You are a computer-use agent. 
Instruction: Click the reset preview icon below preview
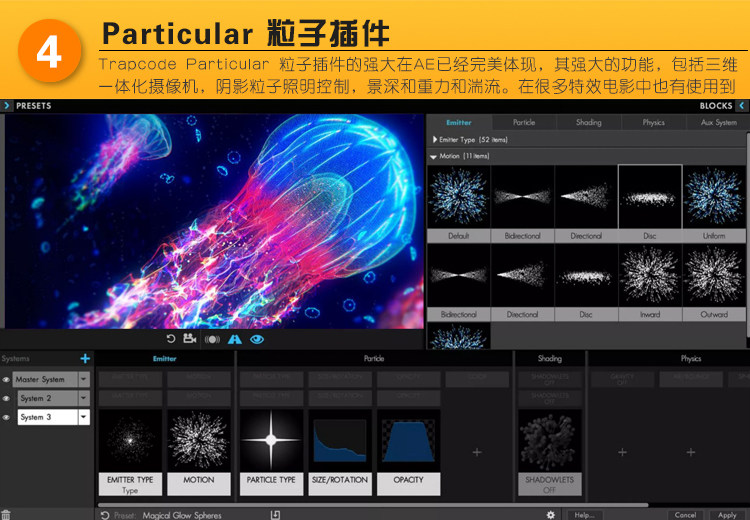click(x=171, y=339)
